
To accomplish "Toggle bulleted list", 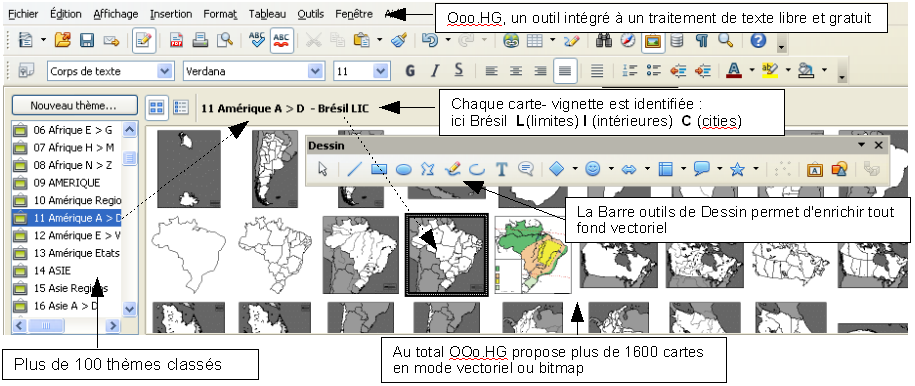I will click(654, 71).
